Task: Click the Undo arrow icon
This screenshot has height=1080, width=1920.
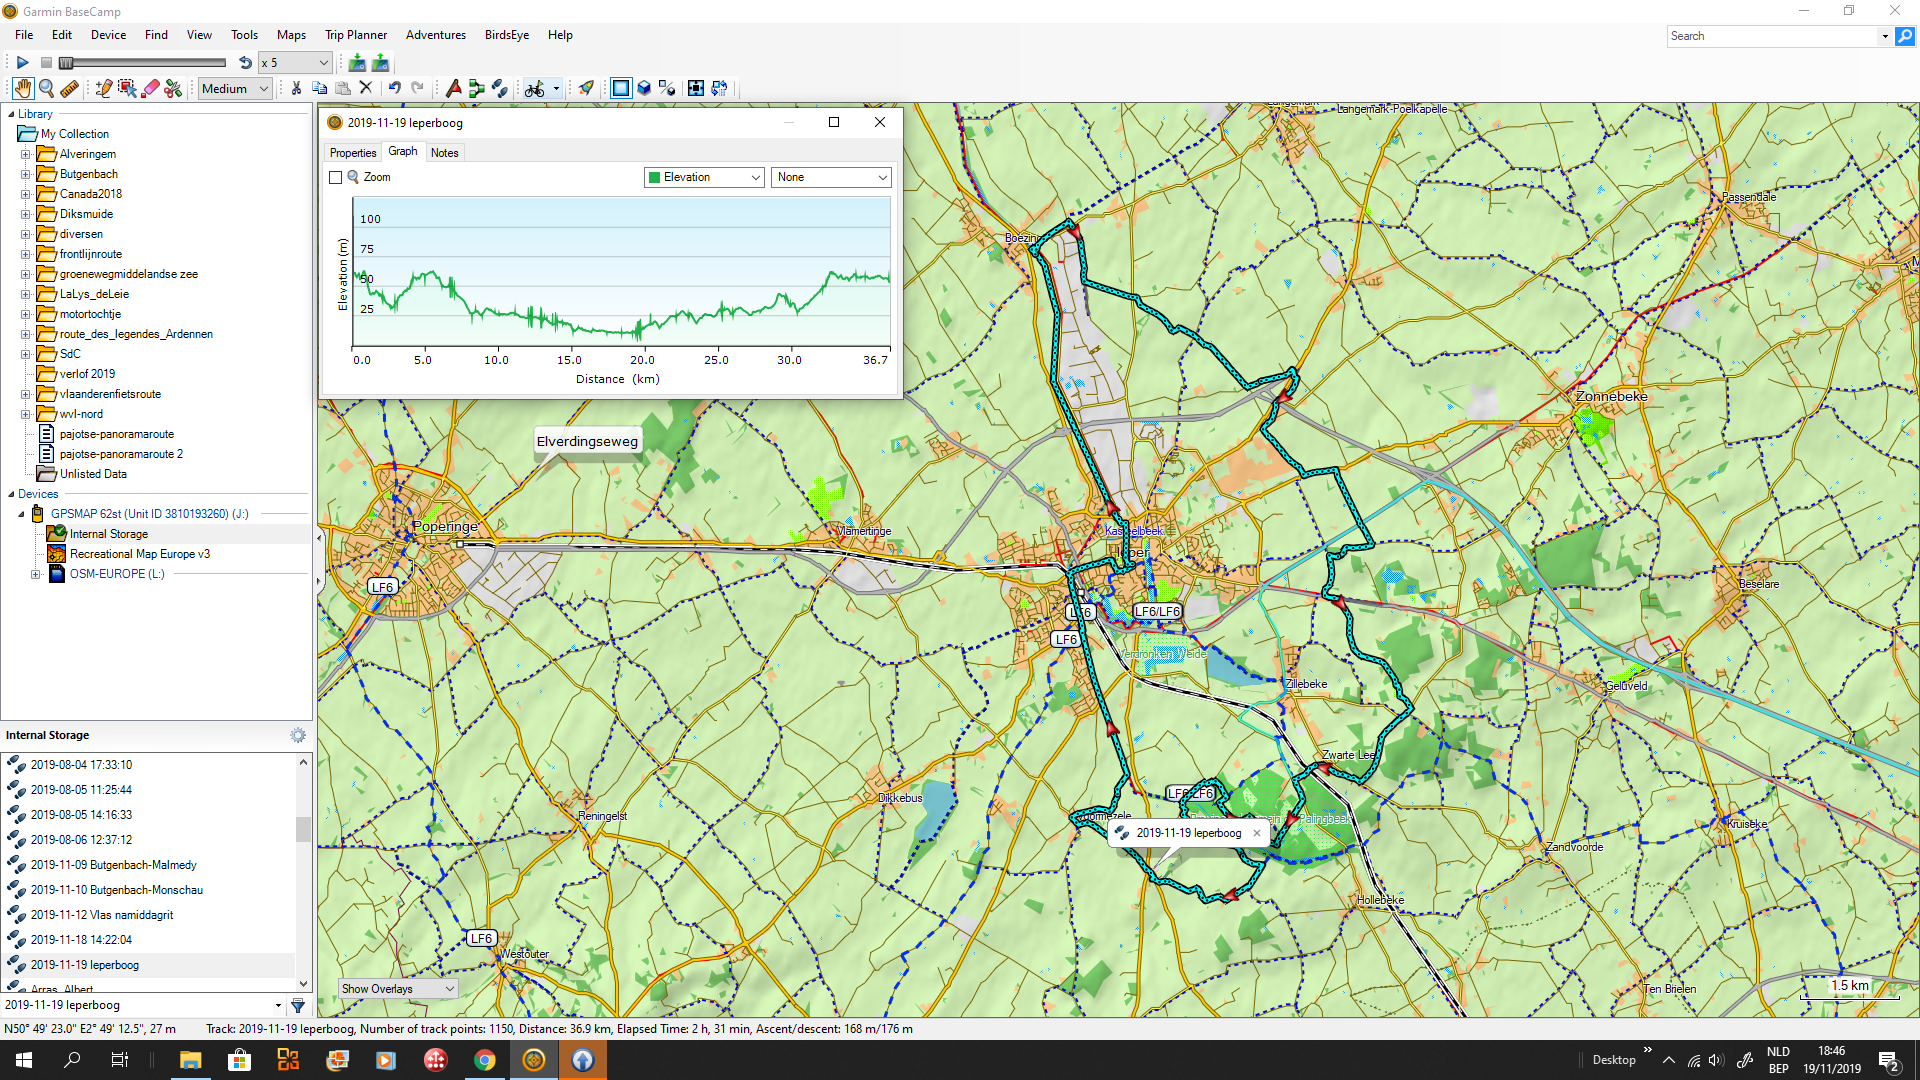Action: click(395, 88)
